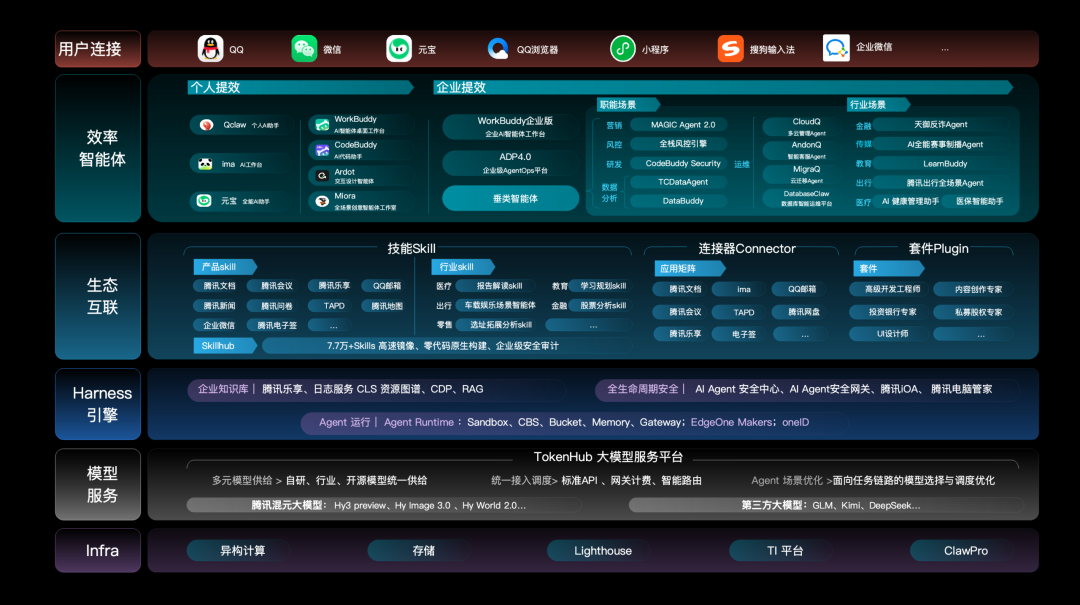The image size is (1080, 605).
Task: Click the red Qclaw icon
Action: 206,125
